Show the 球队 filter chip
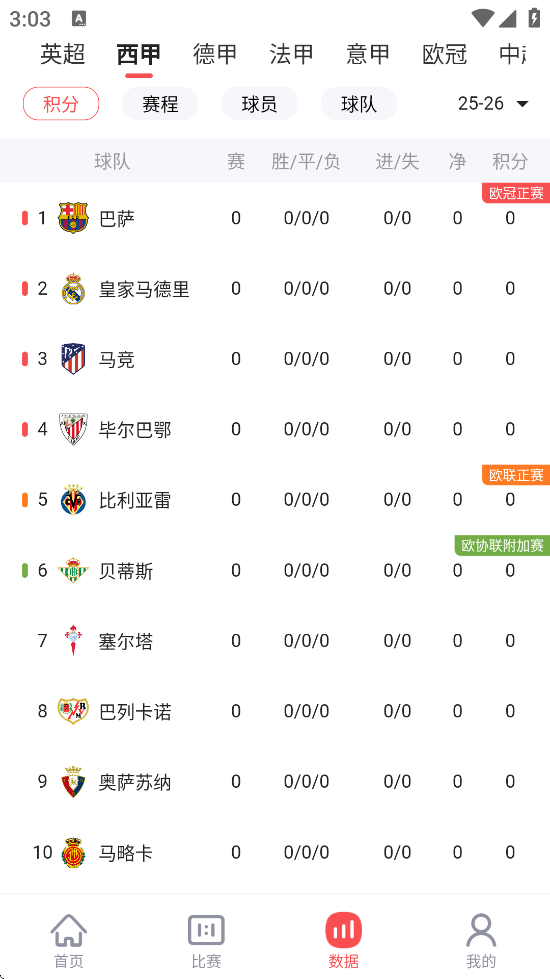 pos(359,104)
